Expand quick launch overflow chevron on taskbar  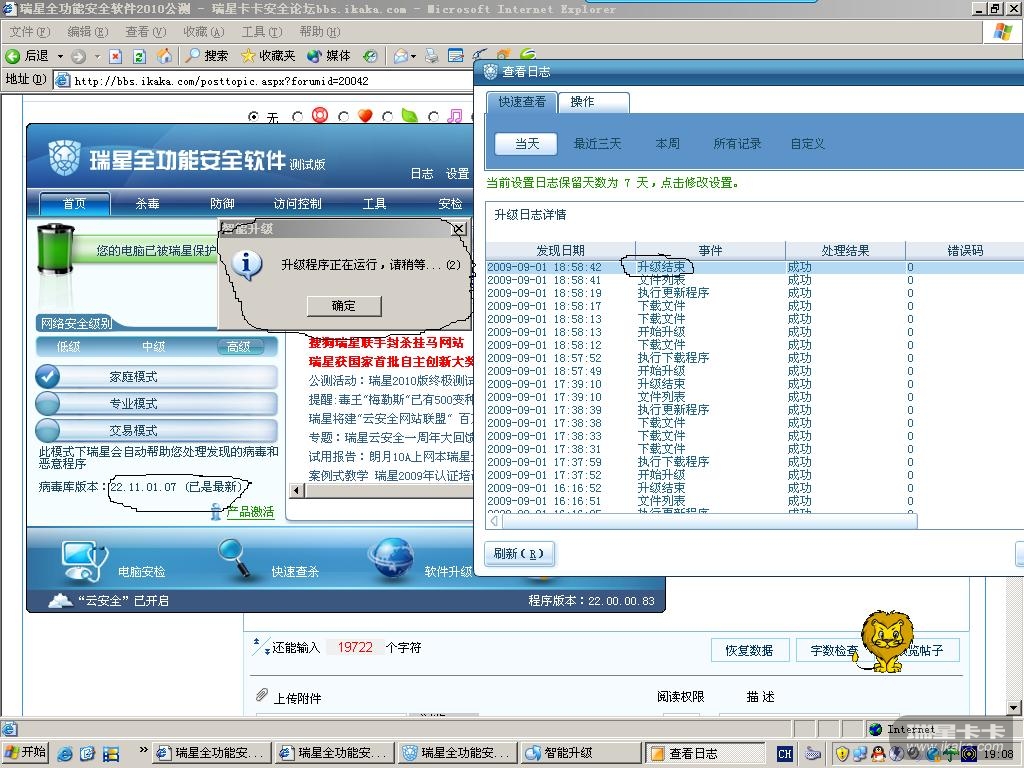143,750
